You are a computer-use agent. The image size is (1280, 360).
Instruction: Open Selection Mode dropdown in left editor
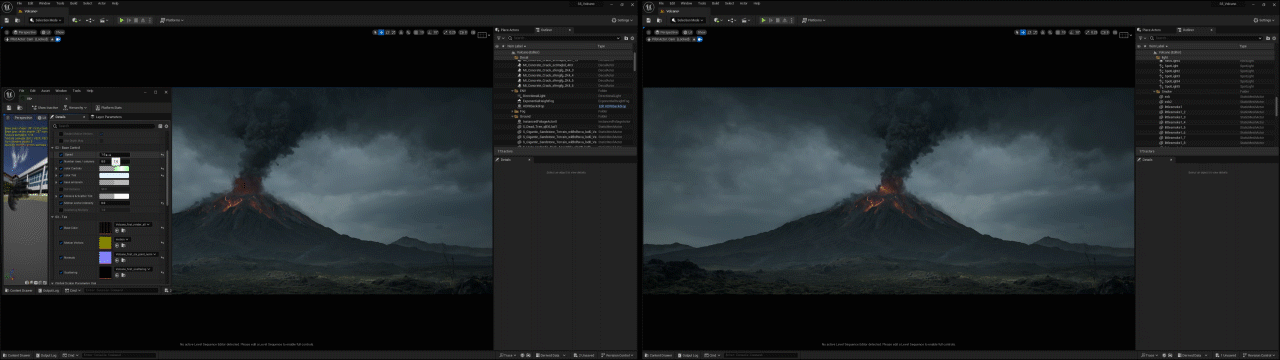pyautogui.click(x=46, y=20)
